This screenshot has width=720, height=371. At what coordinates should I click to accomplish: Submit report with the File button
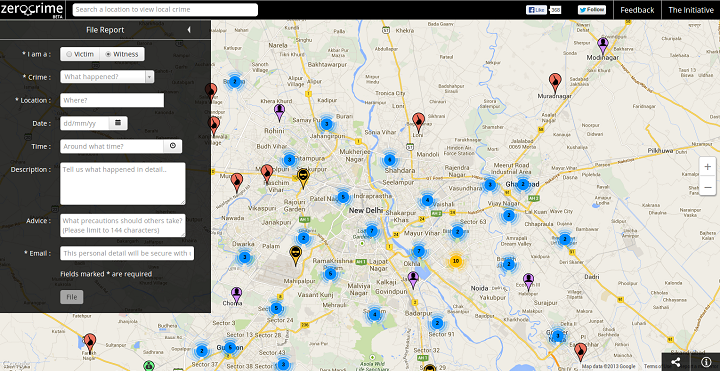click(72, 297)
